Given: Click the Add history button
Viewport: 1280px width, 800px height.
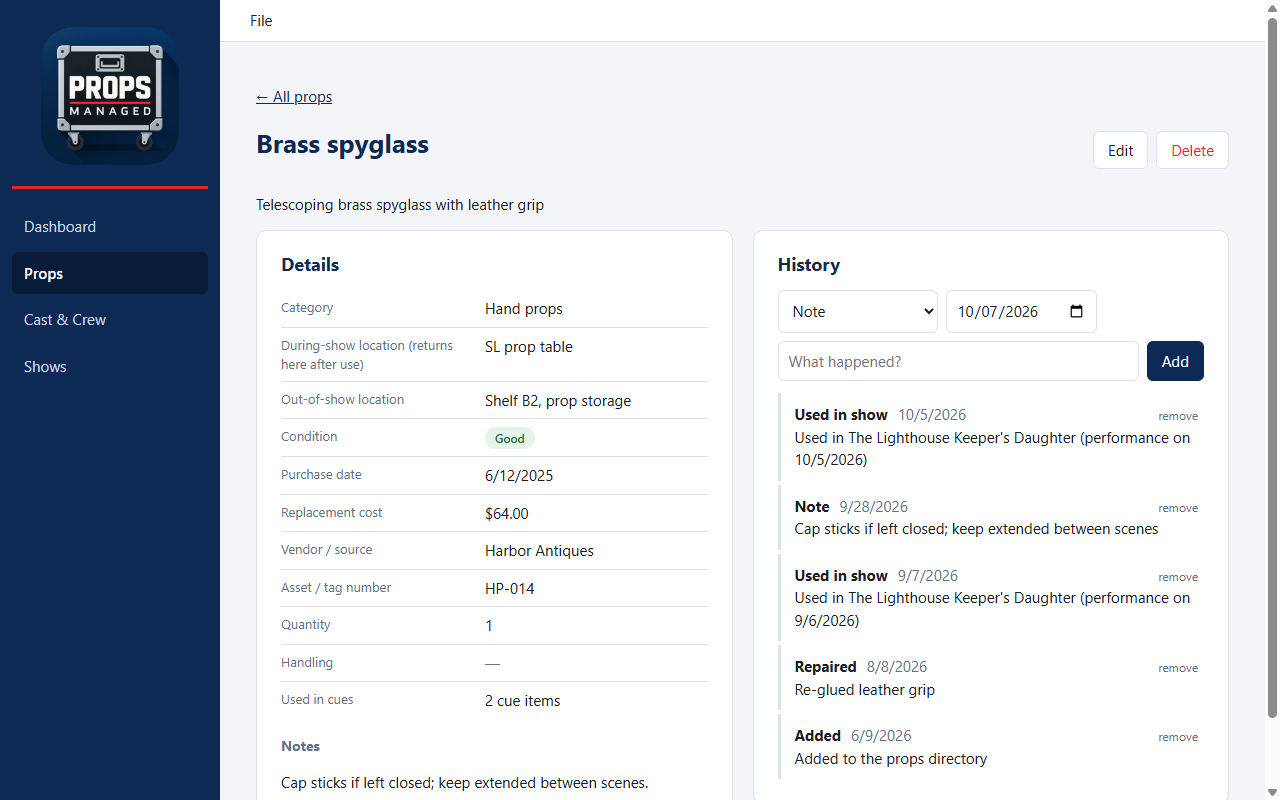Looking at the screenshot, I should pyautogui.click(x=1175, y=361).
